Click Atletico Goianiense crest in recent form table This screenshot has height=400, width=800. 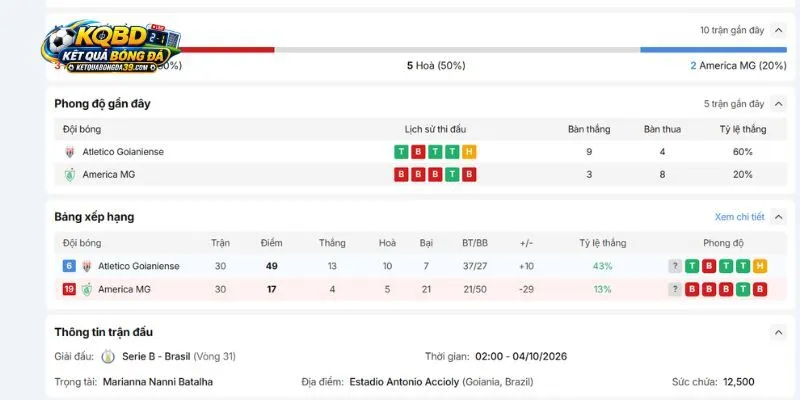tap(70, 152)
